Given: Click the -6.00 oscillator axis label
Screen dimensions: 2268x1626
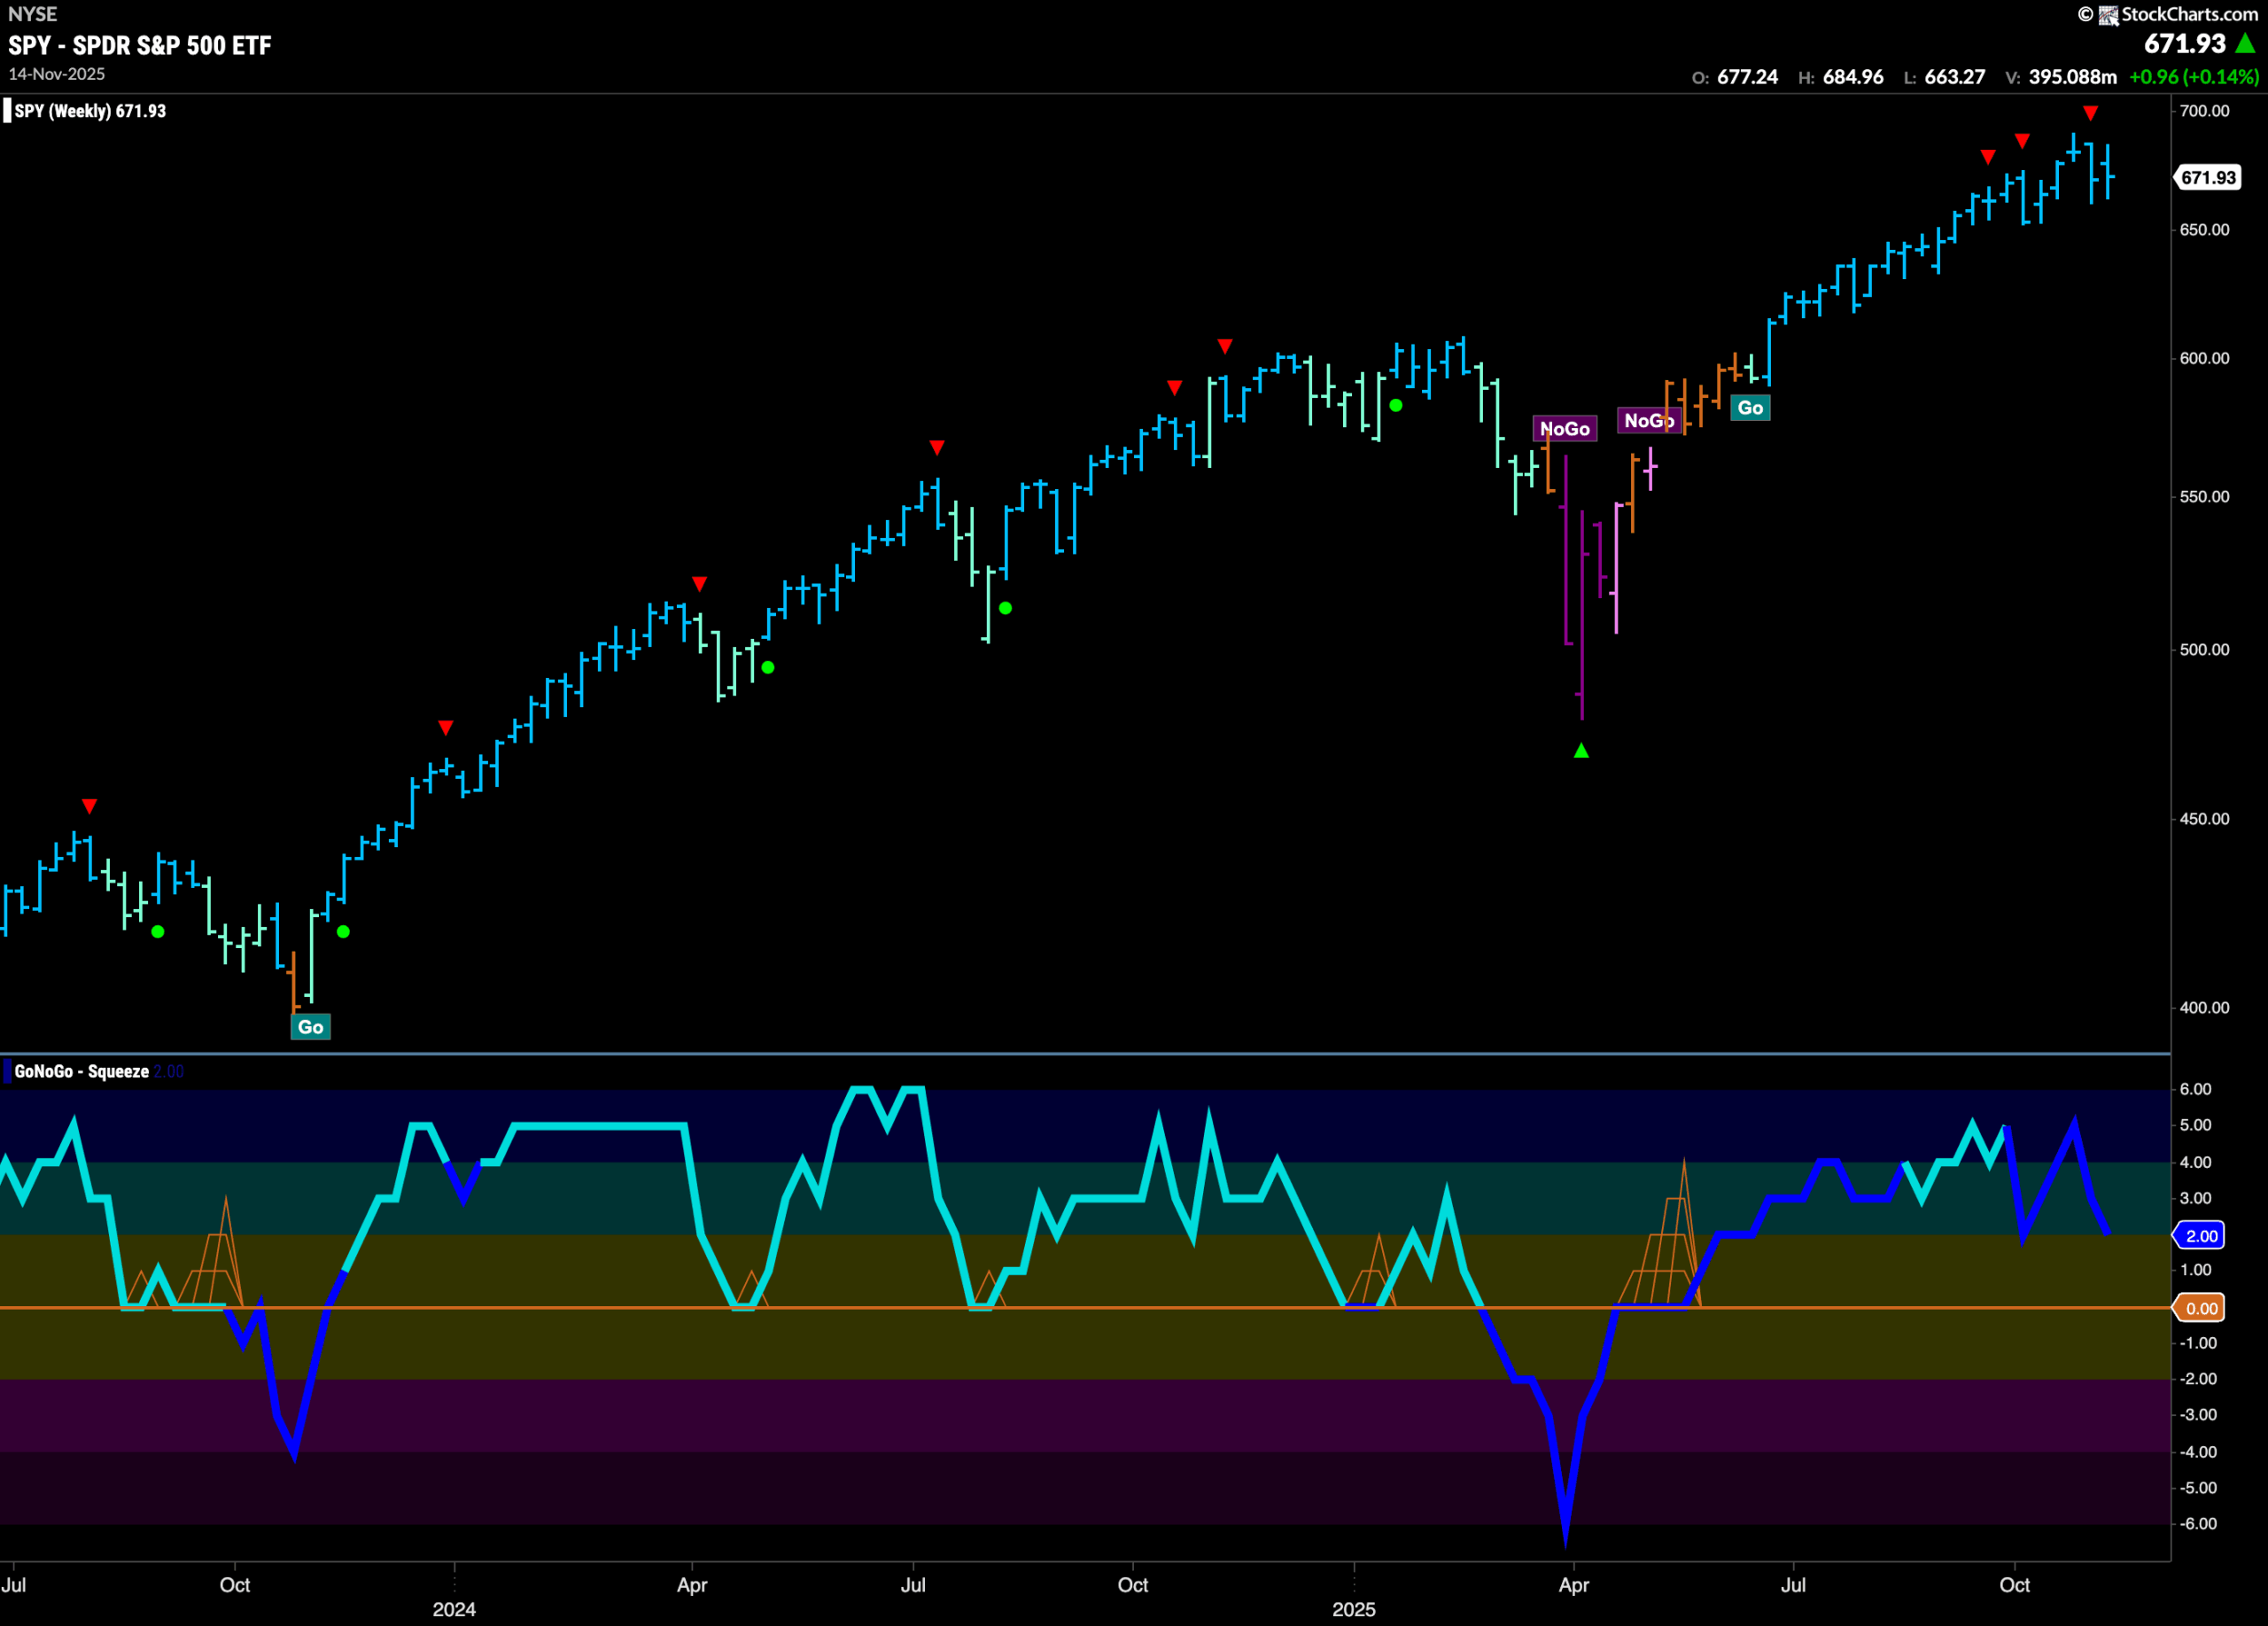Looking at the screenshot, I should coord(2197,1523).
